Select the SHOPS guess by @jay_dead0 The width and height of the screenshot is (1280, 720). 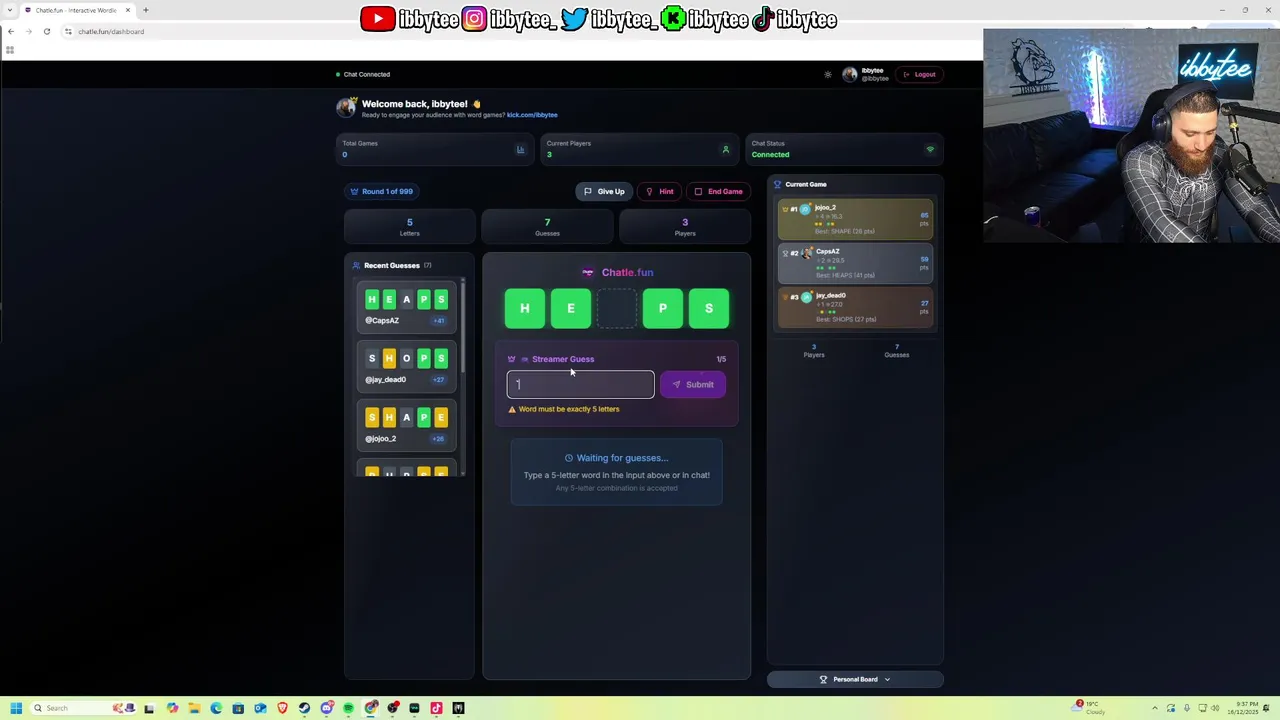406,365
